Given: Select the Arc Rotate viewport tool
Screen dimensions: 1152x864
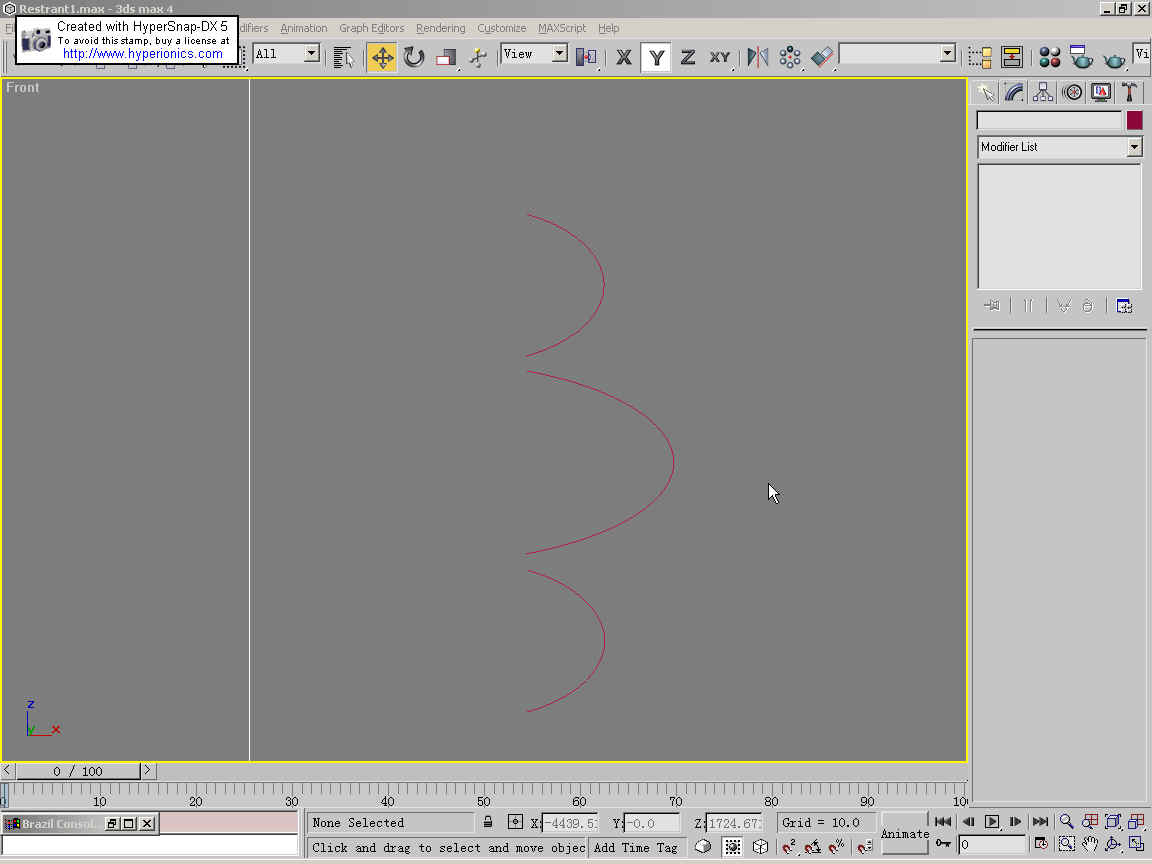Looking at the screenshot, I should tap(1113, 845).
